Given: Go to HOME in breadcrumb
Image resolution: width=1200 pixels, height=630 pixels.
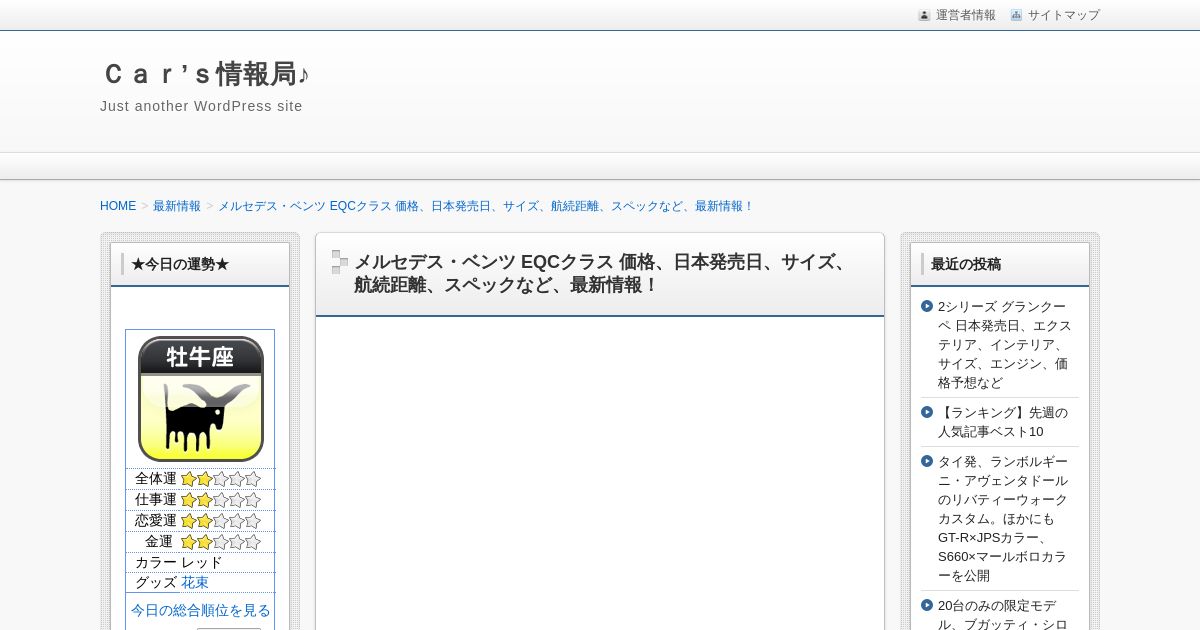Looking at the screenshot, I should tap(118, 206).
